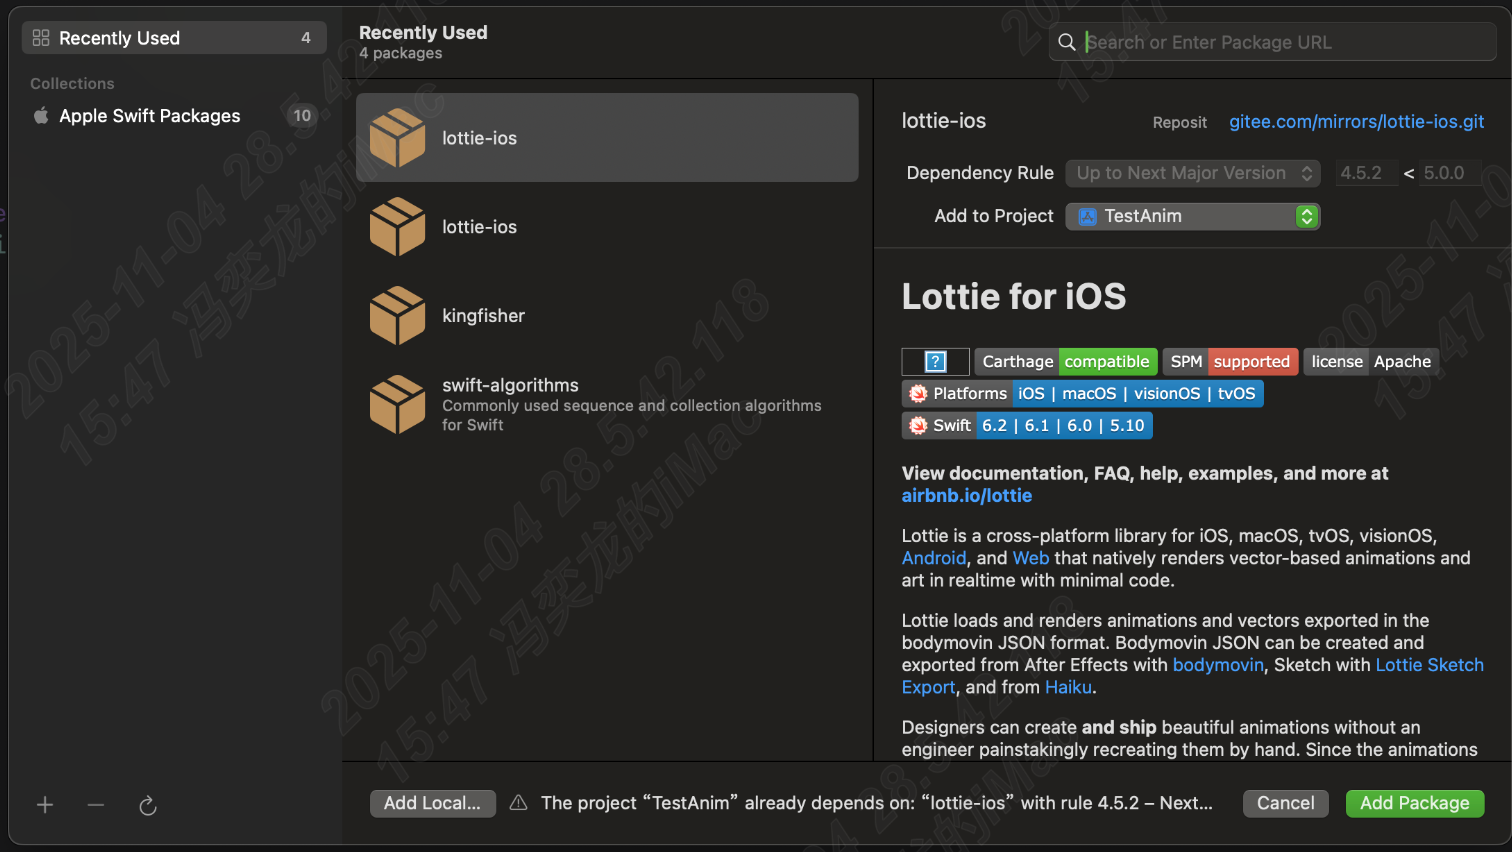The height and width of the screenshot is (852, 1512).
Task: Open the Dependency Rule dropdown
Action: point(1192,173)
